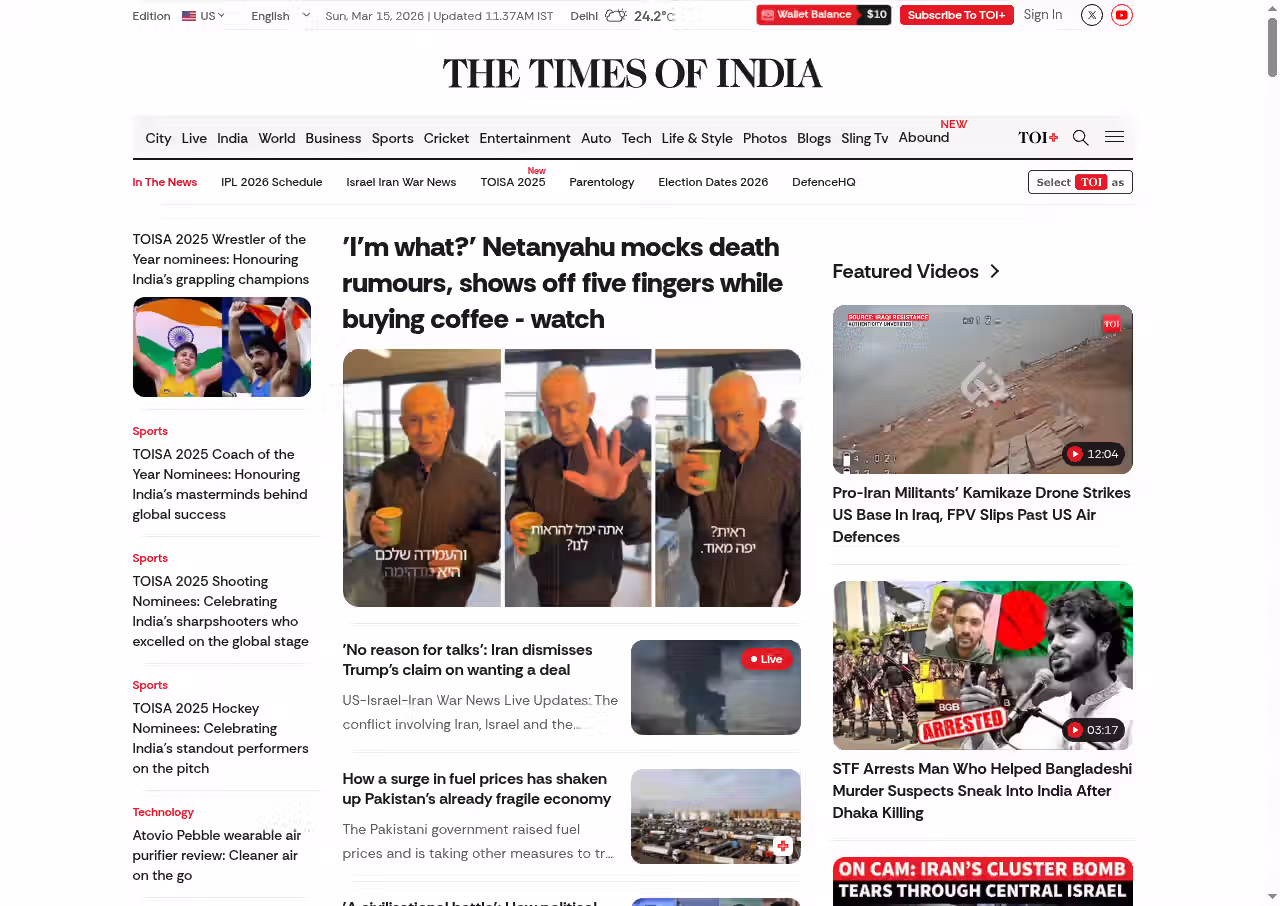Open the hamburger menu icon
Image resolution: width=1280 pixels, height=906 pixels.
(1114, 137)
